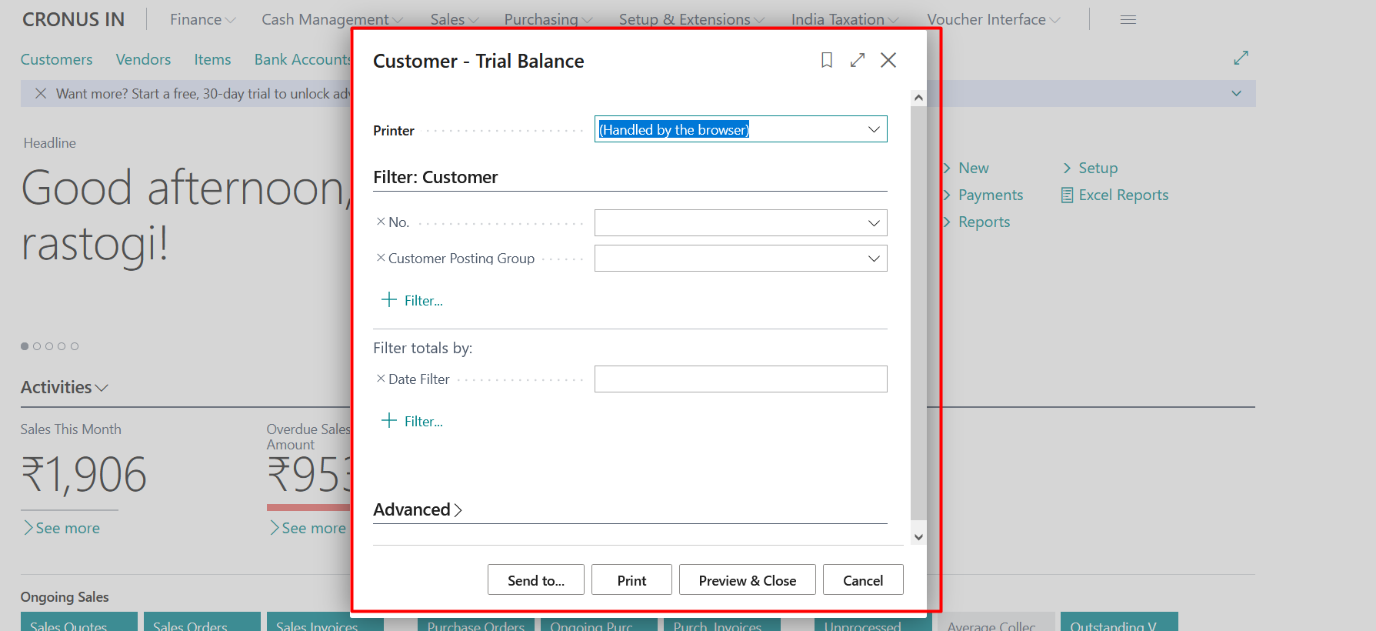Open Excel Reports via the spreadsheet icon
Viewport: 1376px width, 631px height.
pyautogui.click(x=1066, y=194)
